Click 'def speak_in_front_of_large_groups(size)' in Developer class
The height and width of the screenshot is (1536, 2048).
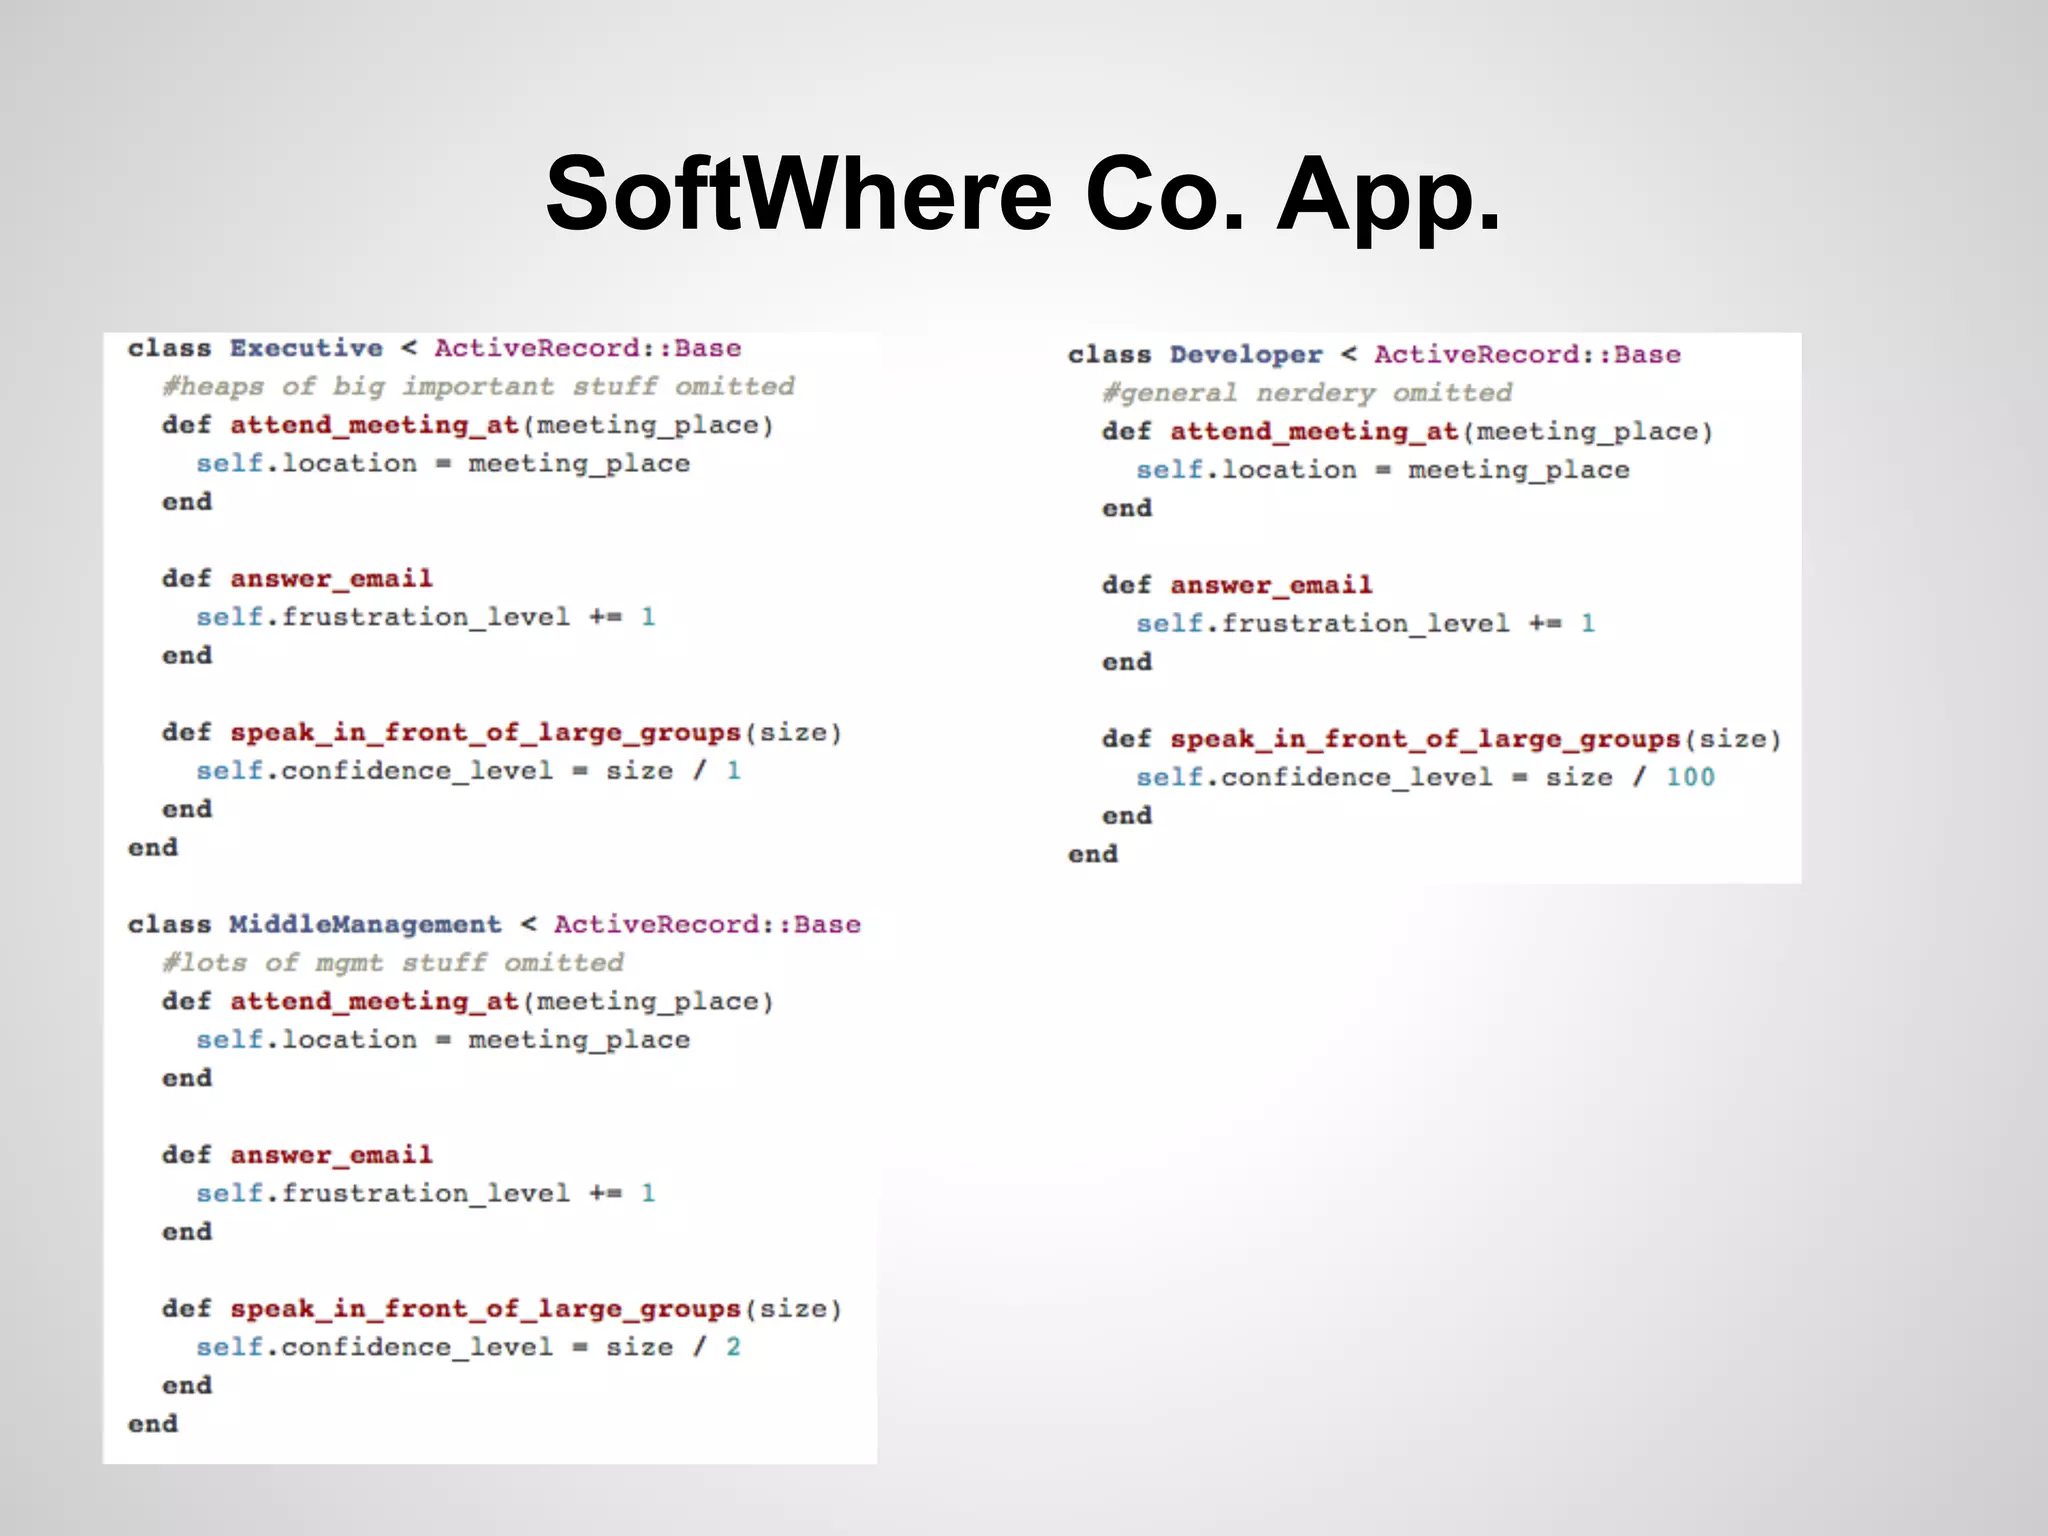(1443, 739)
